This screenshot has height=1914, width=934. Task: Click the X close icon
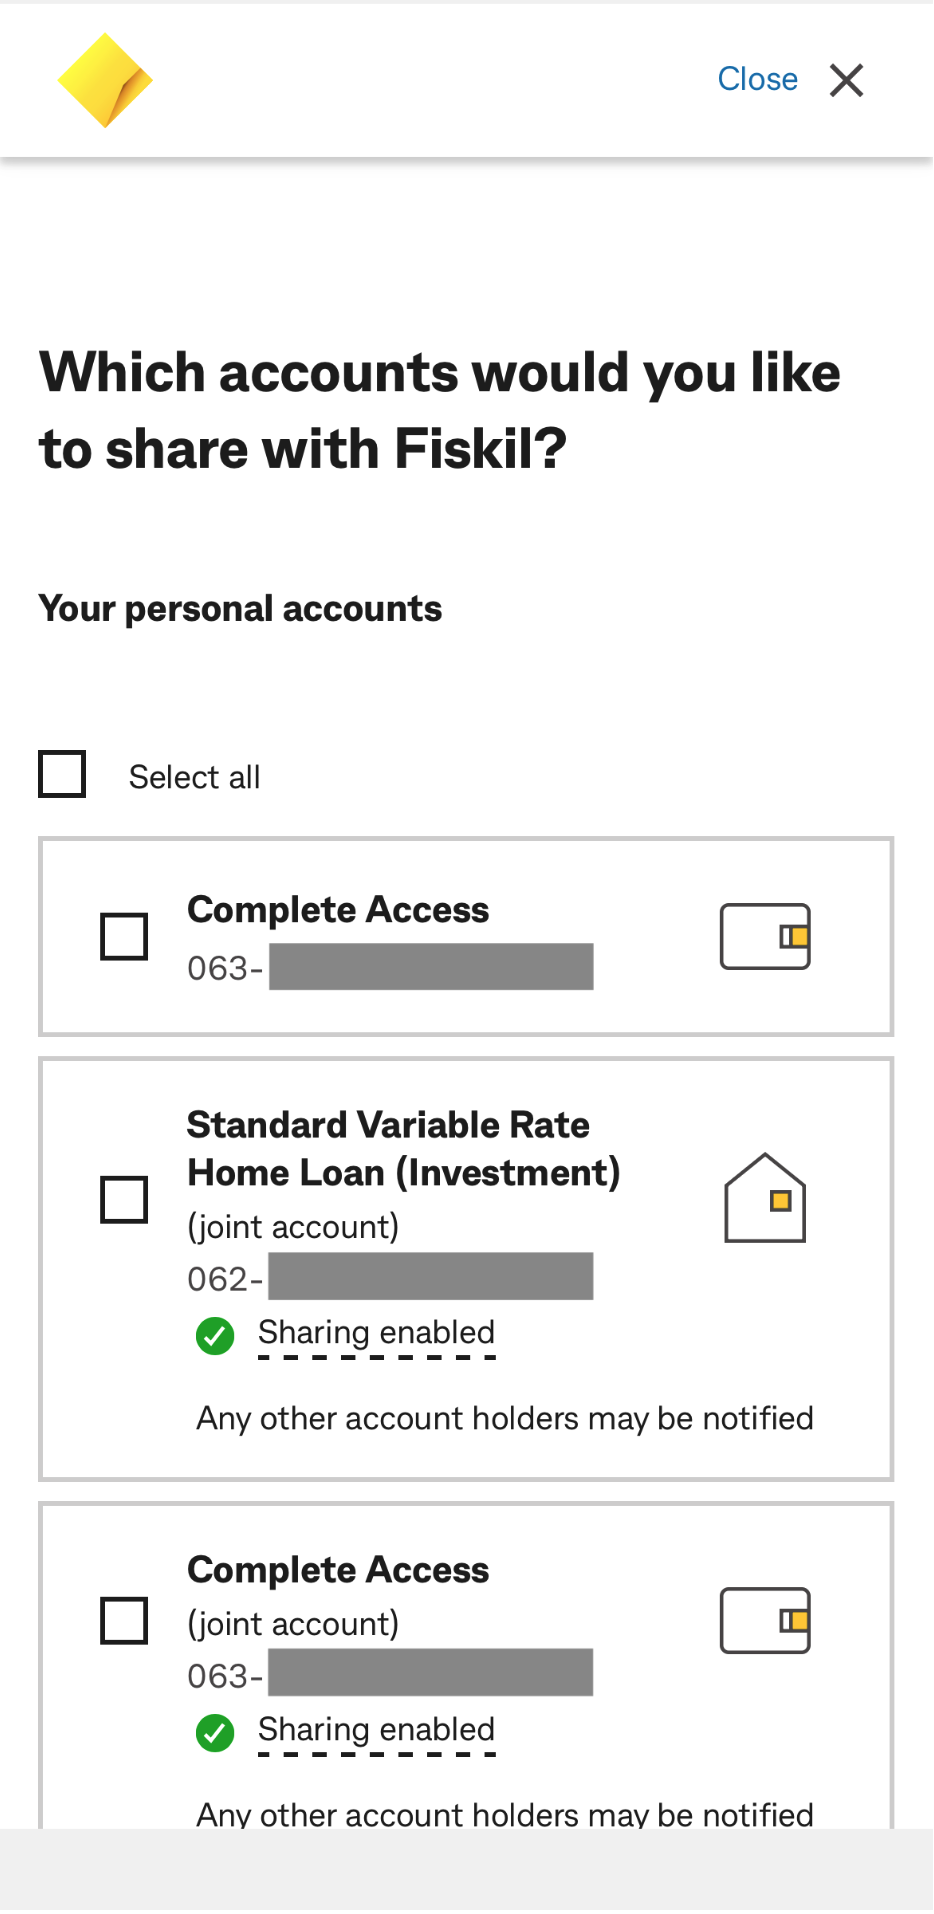click(846, 81)
